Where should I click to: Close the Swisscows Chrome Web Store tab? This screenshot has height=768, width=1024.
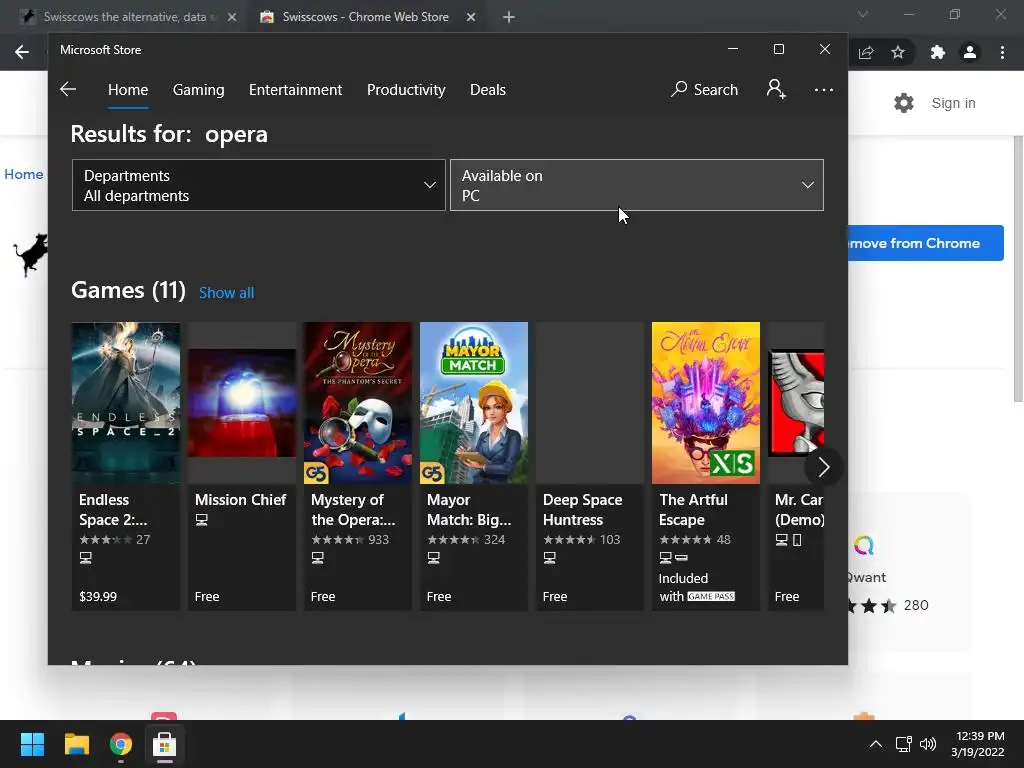(471, 17)
